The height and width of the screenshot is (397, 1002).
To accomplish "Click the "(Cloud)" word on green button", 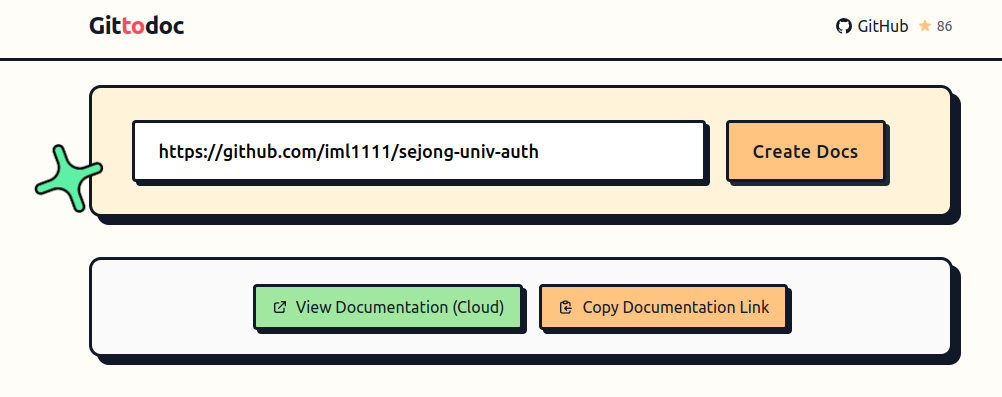I will tap(478, 307).
